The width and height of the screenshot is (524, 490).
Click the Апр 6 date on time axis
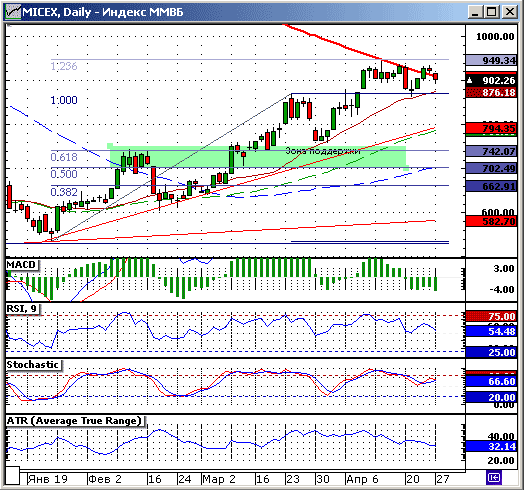(362, 479)
